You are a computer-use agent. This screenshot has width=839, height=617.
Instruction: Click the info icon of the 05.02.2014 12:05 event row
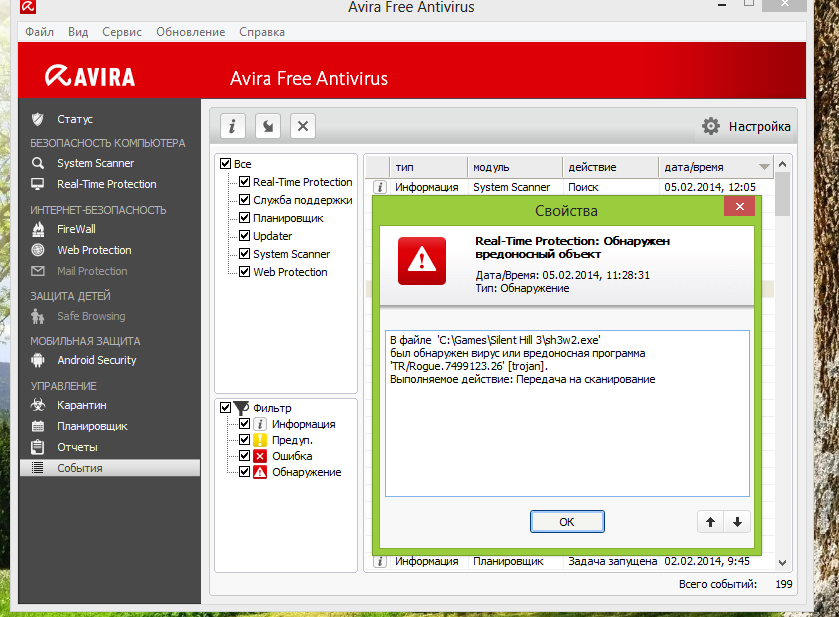[379, 187]
